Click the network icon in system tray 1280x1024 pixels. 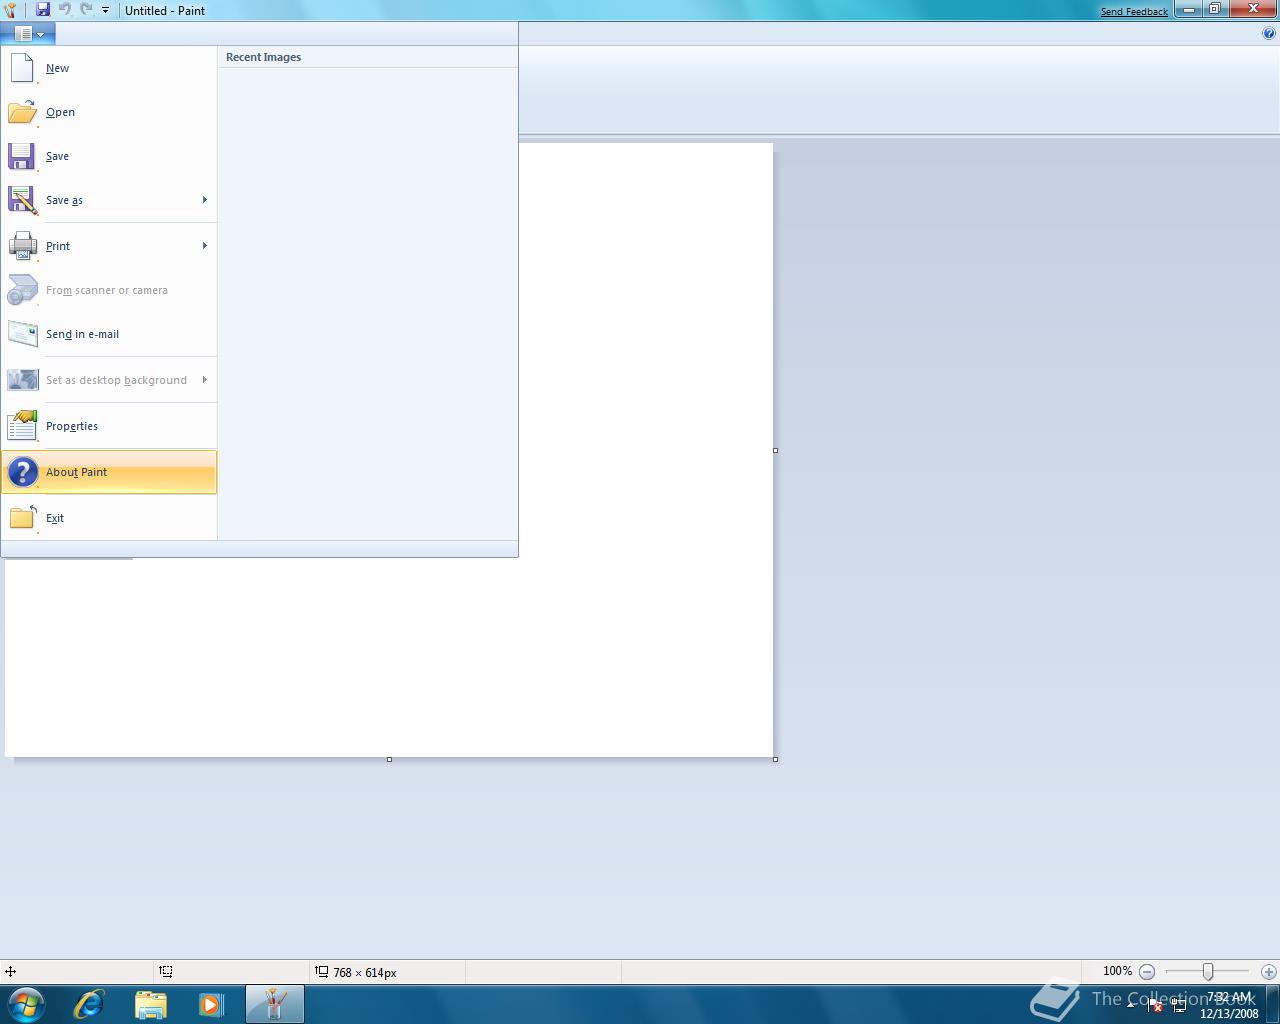[x=1180, y=1006]
